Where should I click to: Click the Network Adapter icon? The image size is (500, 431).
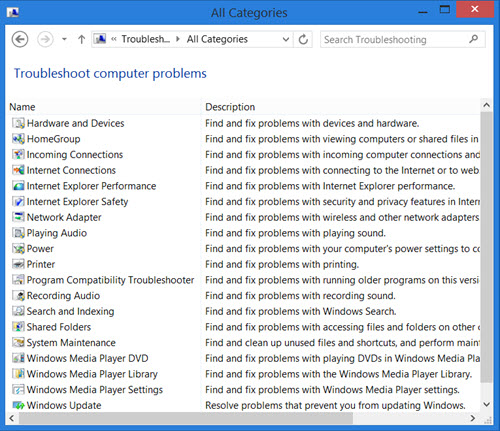pos(18,217)
